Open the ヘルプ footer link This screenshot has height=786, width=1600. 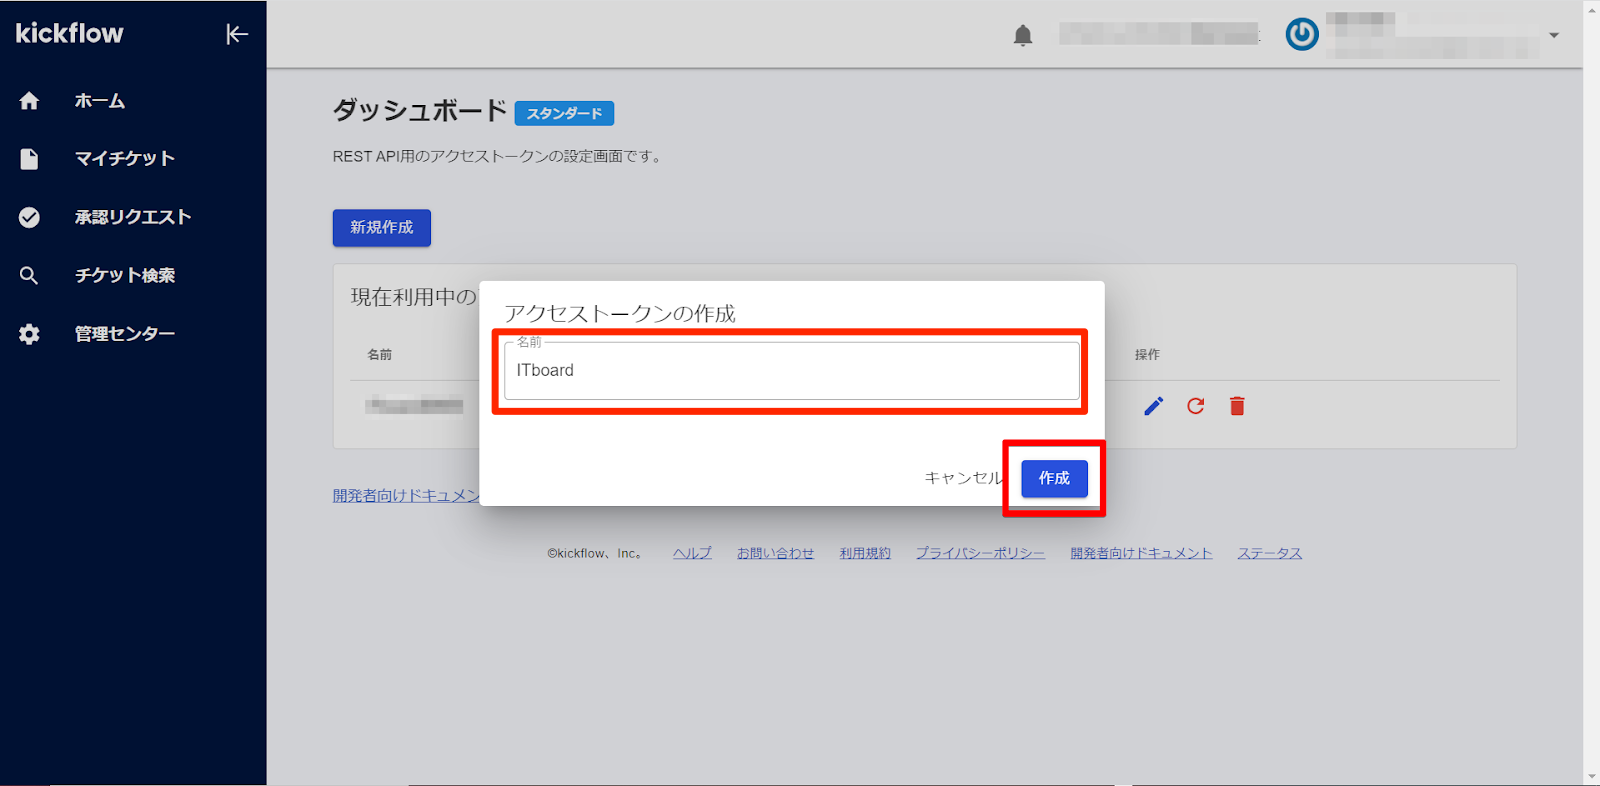(x=692, y=553)
